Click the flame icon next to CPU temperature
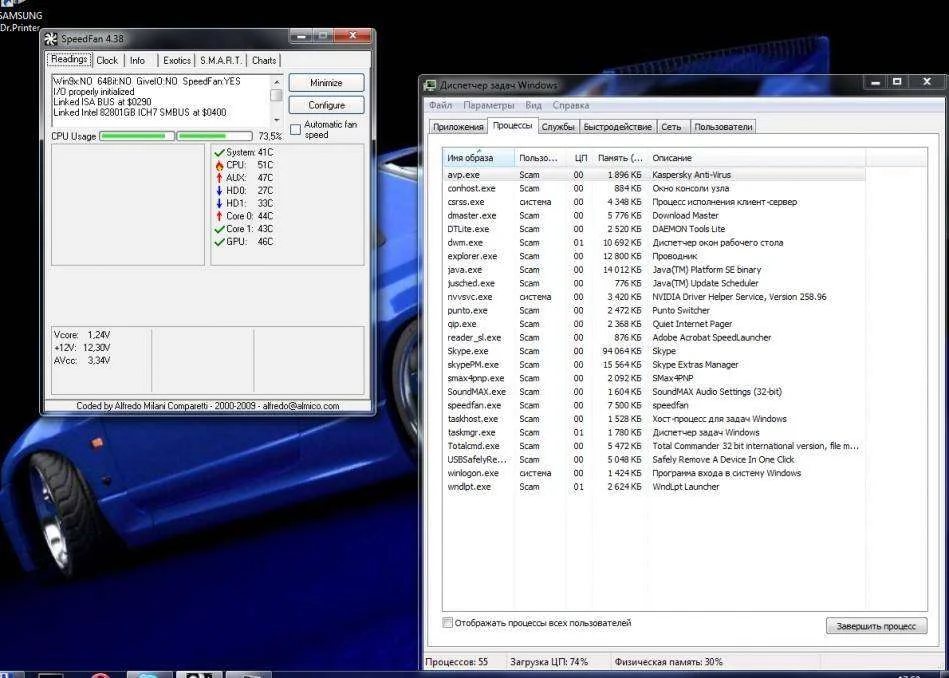 (219, 165)
